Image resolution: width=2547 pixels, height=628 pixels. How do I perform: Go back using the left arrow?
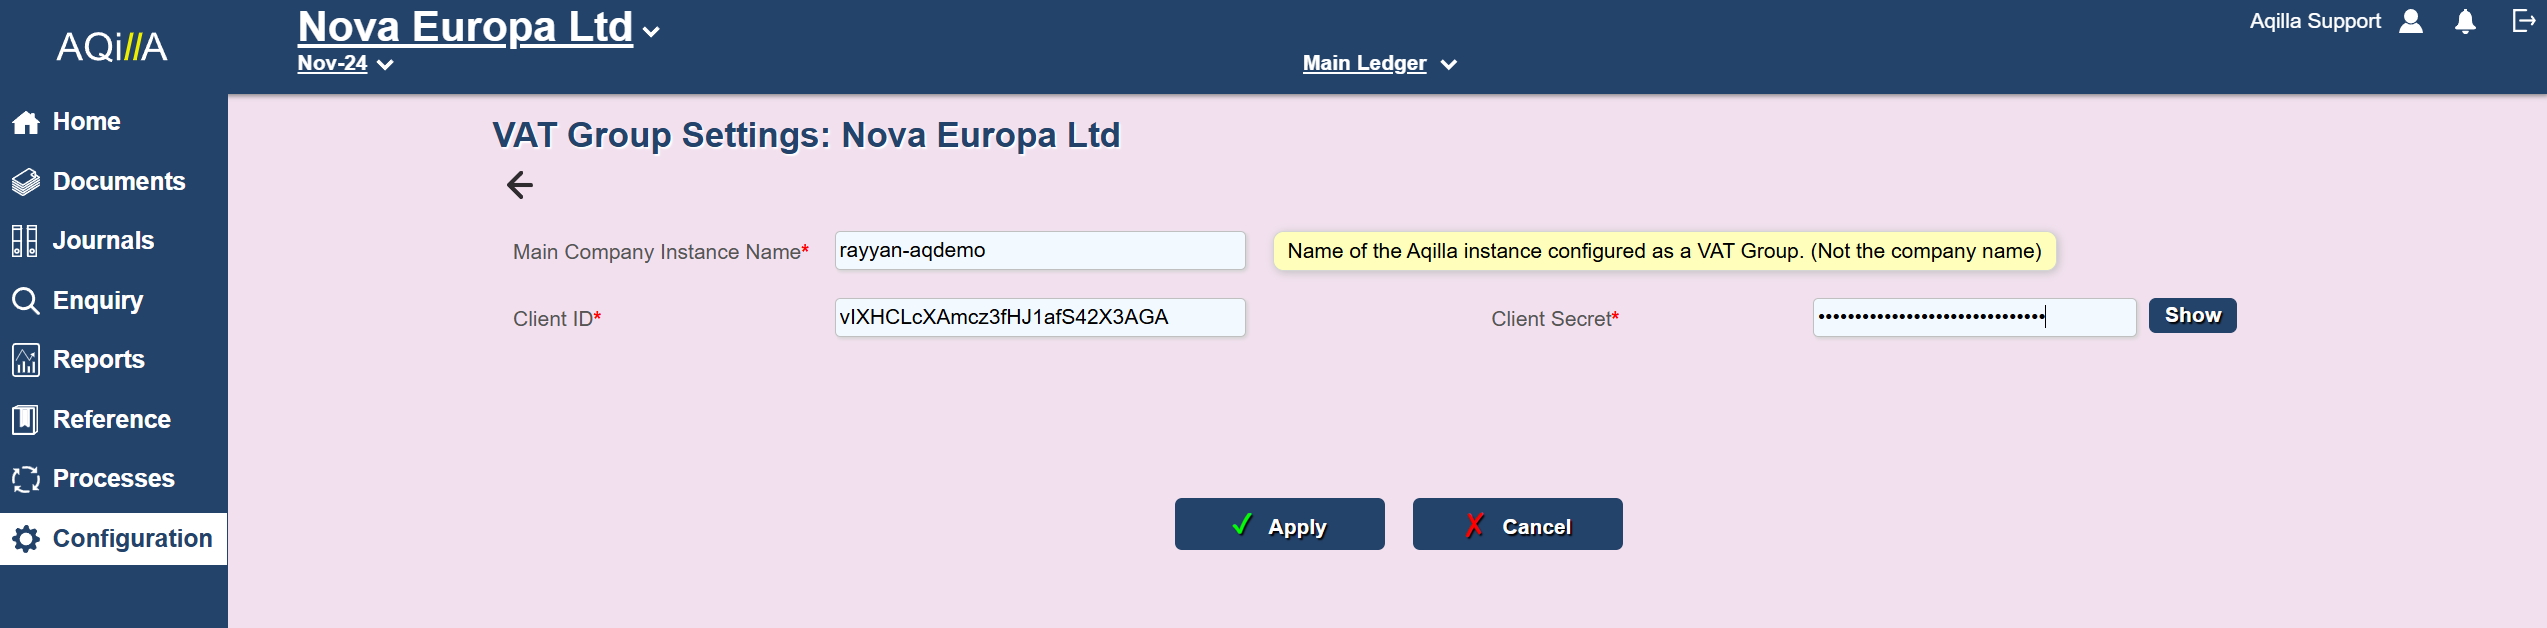(519, 185)
